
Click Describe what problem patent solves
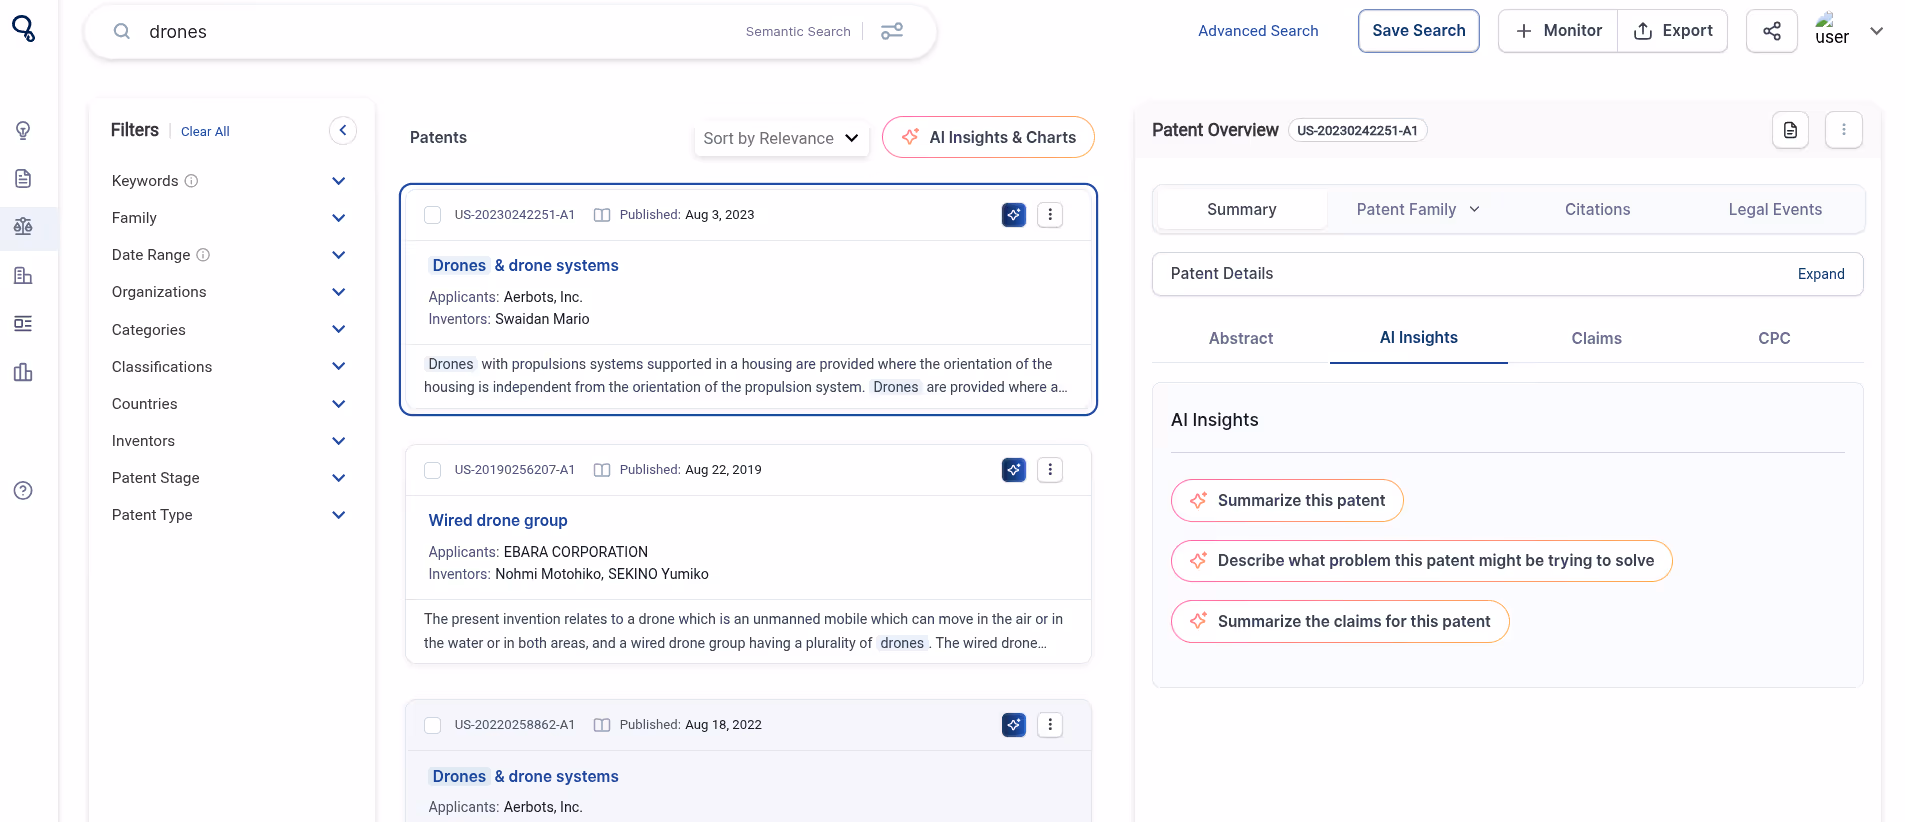pyautogui.click(x=1421, y=561)
